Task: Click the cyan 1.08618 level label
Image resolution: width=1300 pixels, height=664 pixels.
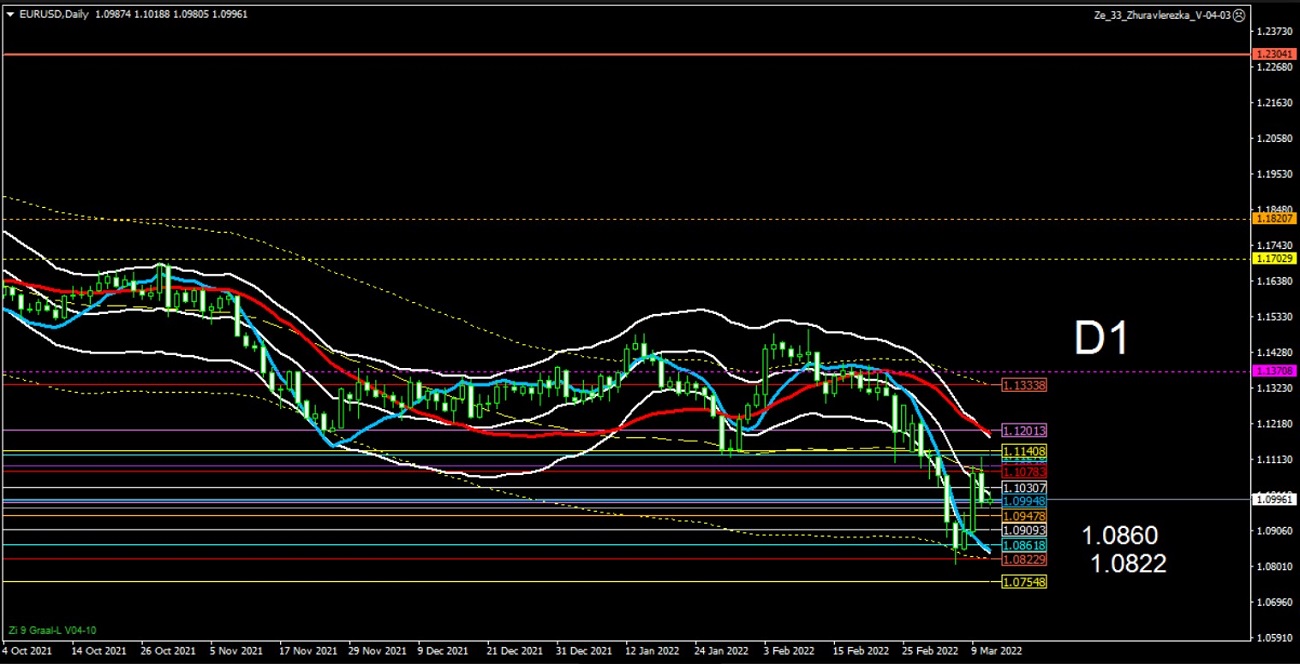Action: pyautogui.click(x=1023, y=546)
